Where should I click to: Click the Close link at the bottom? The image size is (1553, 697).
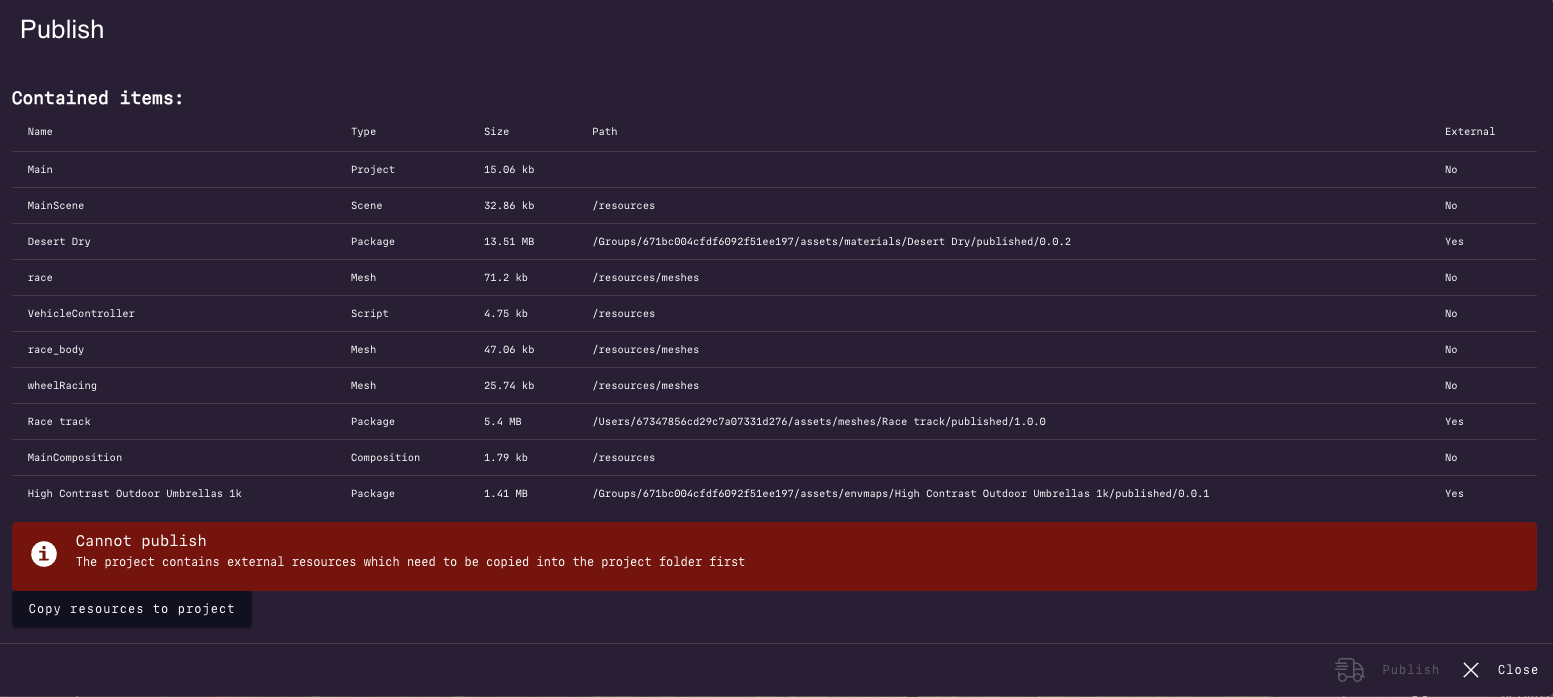coord(1518,670)
